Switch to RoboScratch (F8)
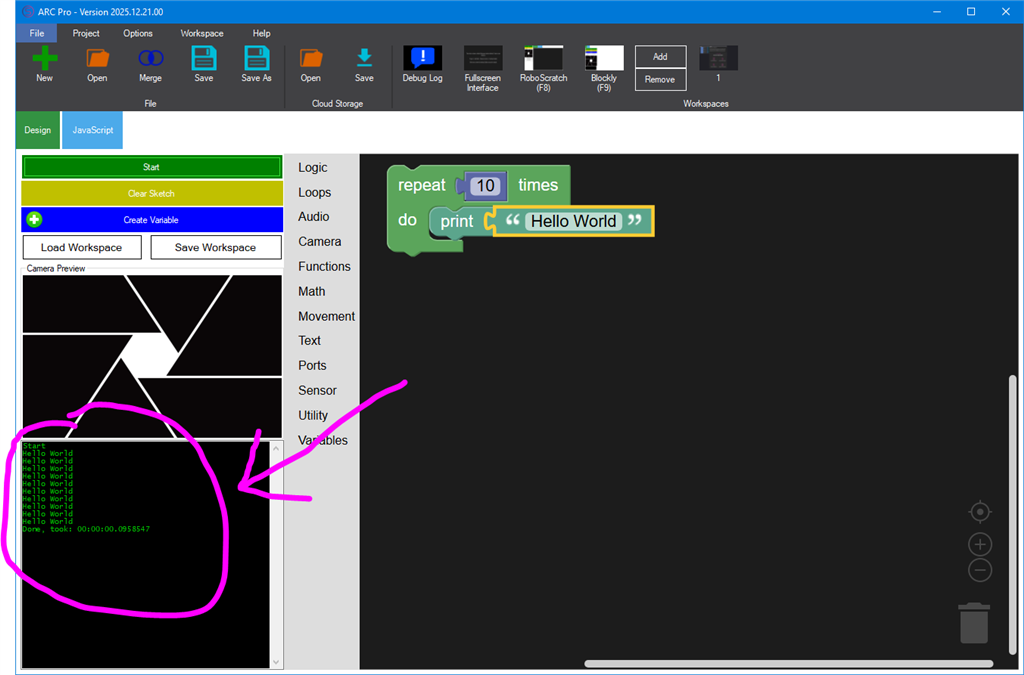 click(x=543, y=59)
